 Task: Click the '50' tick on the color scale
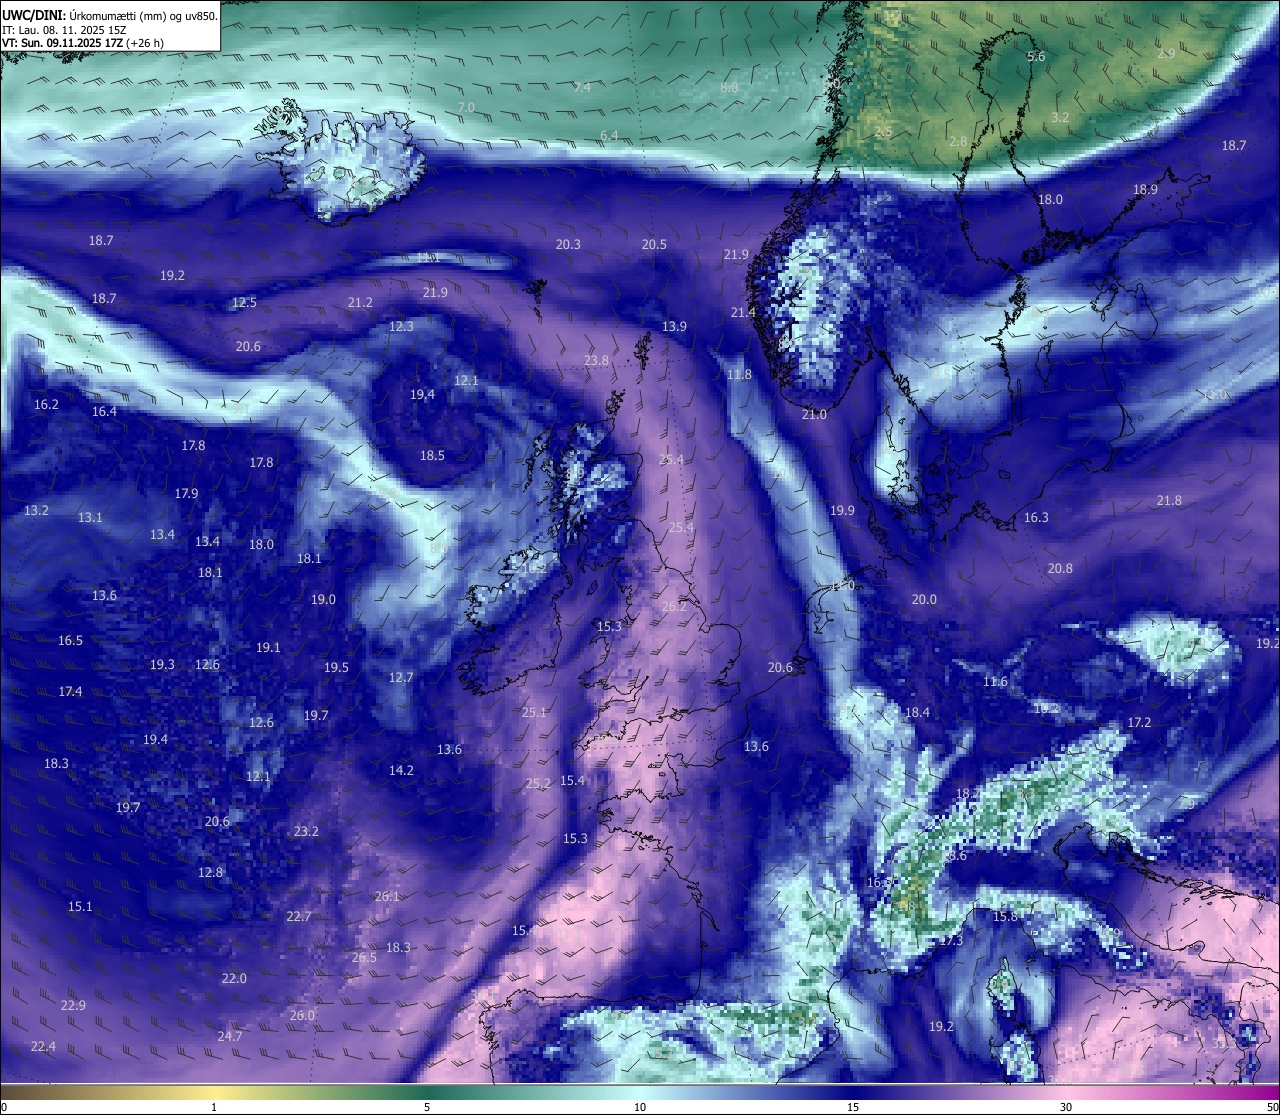[1272, 1107]
